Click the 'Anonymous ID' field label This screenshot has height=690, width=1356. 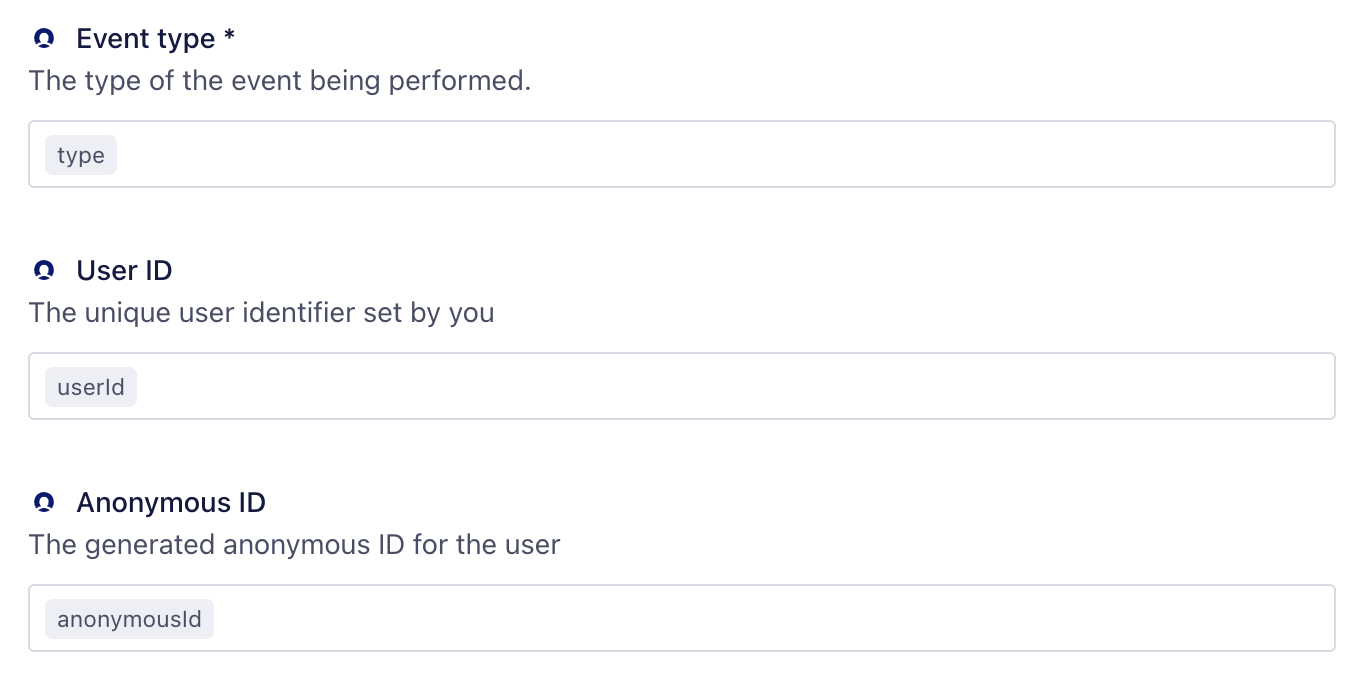click(171, 502)
